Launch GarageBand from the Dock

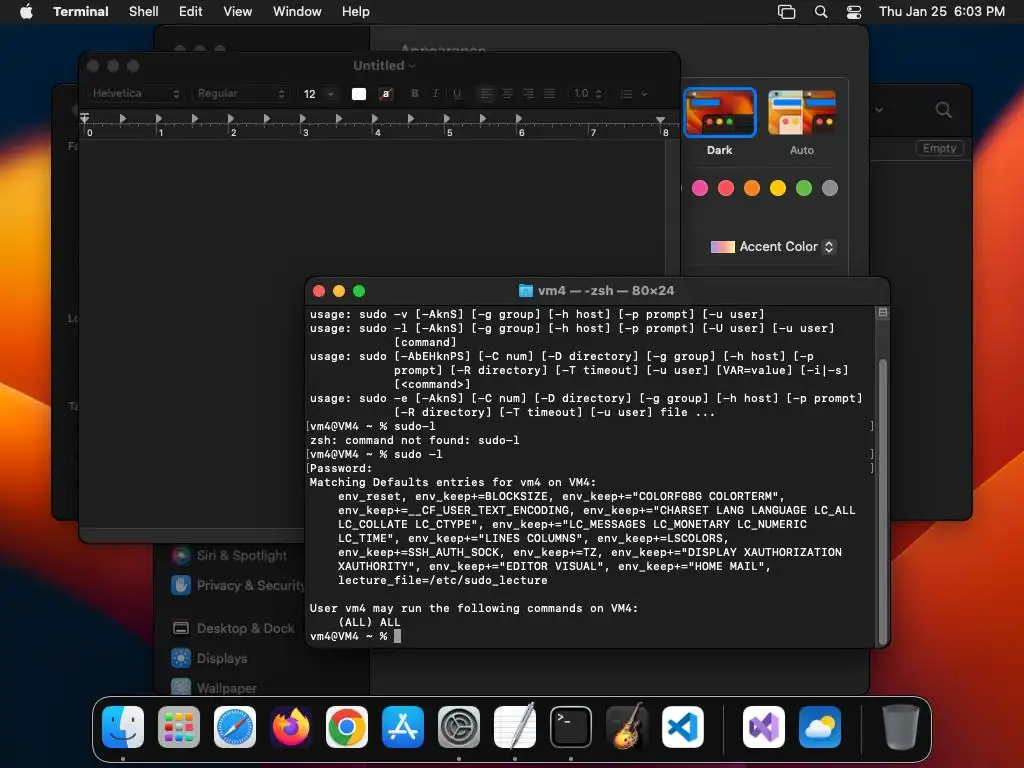627,727
